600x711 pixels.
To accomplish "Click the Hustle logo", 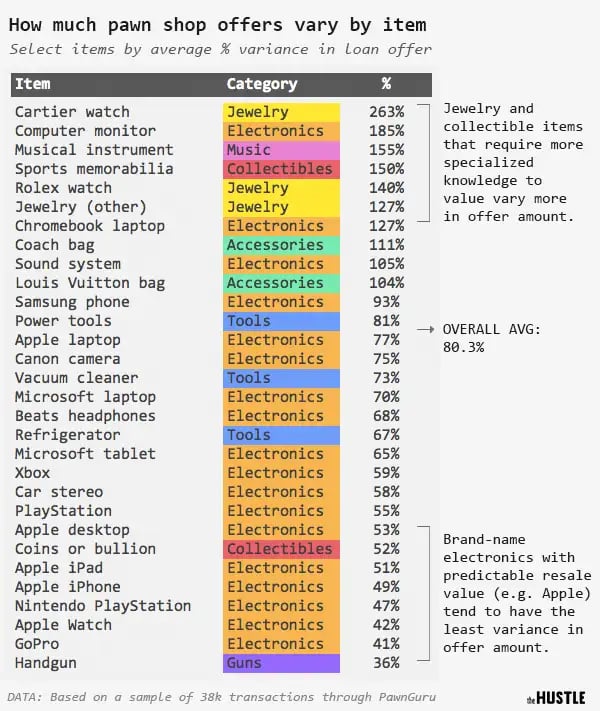I will point(556,697).
